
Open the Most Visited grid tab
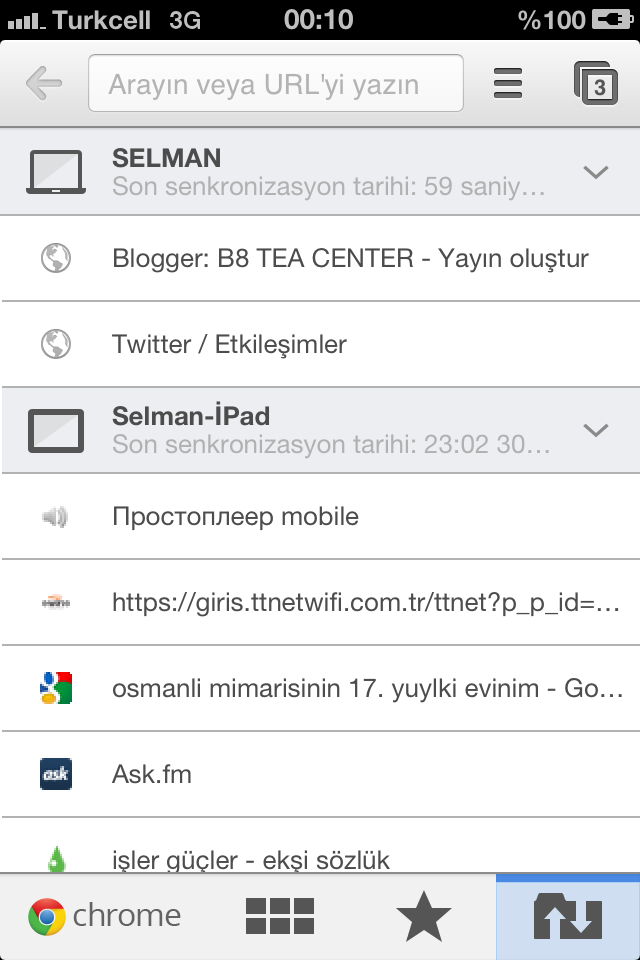[x=280, y=916]
